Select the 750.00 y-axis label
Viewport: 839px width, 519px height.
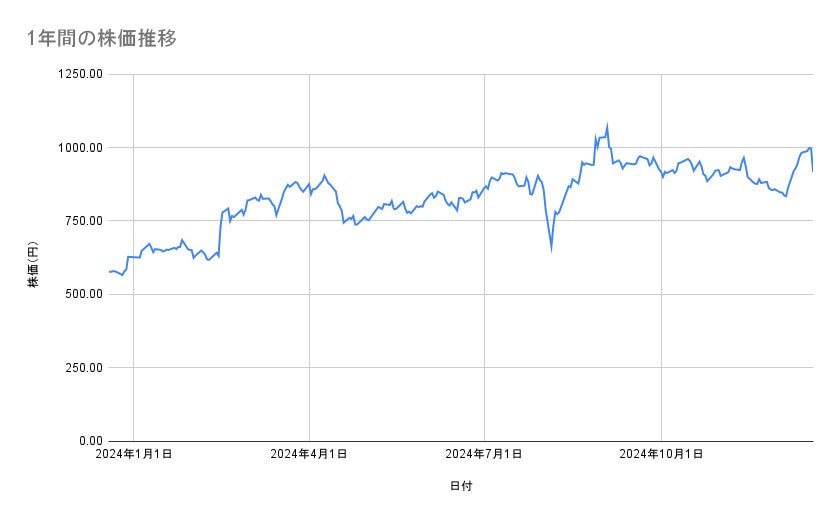(85, 221)
